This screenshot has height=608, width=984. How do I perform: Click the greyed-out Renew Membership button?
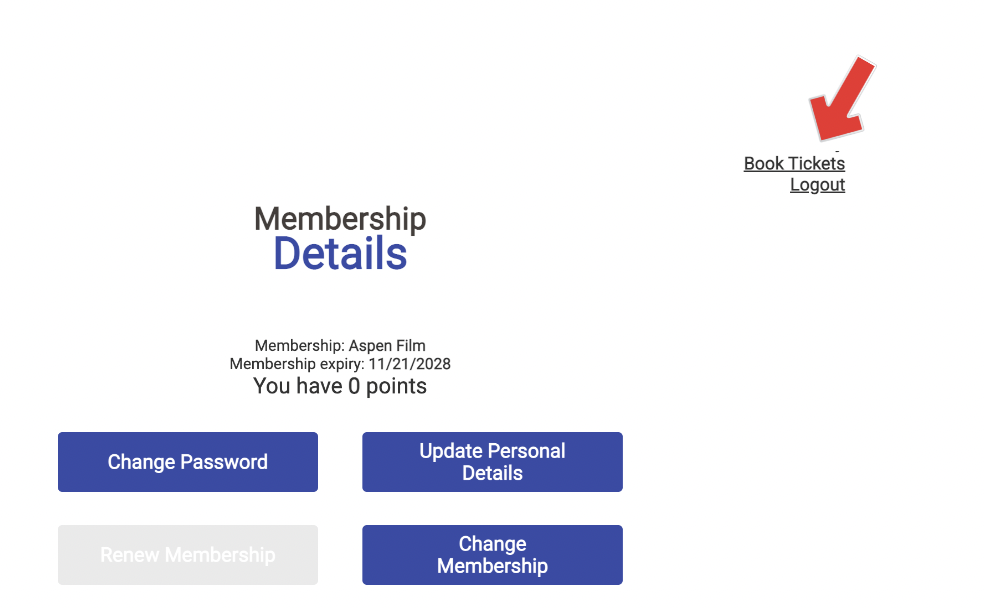188,555
